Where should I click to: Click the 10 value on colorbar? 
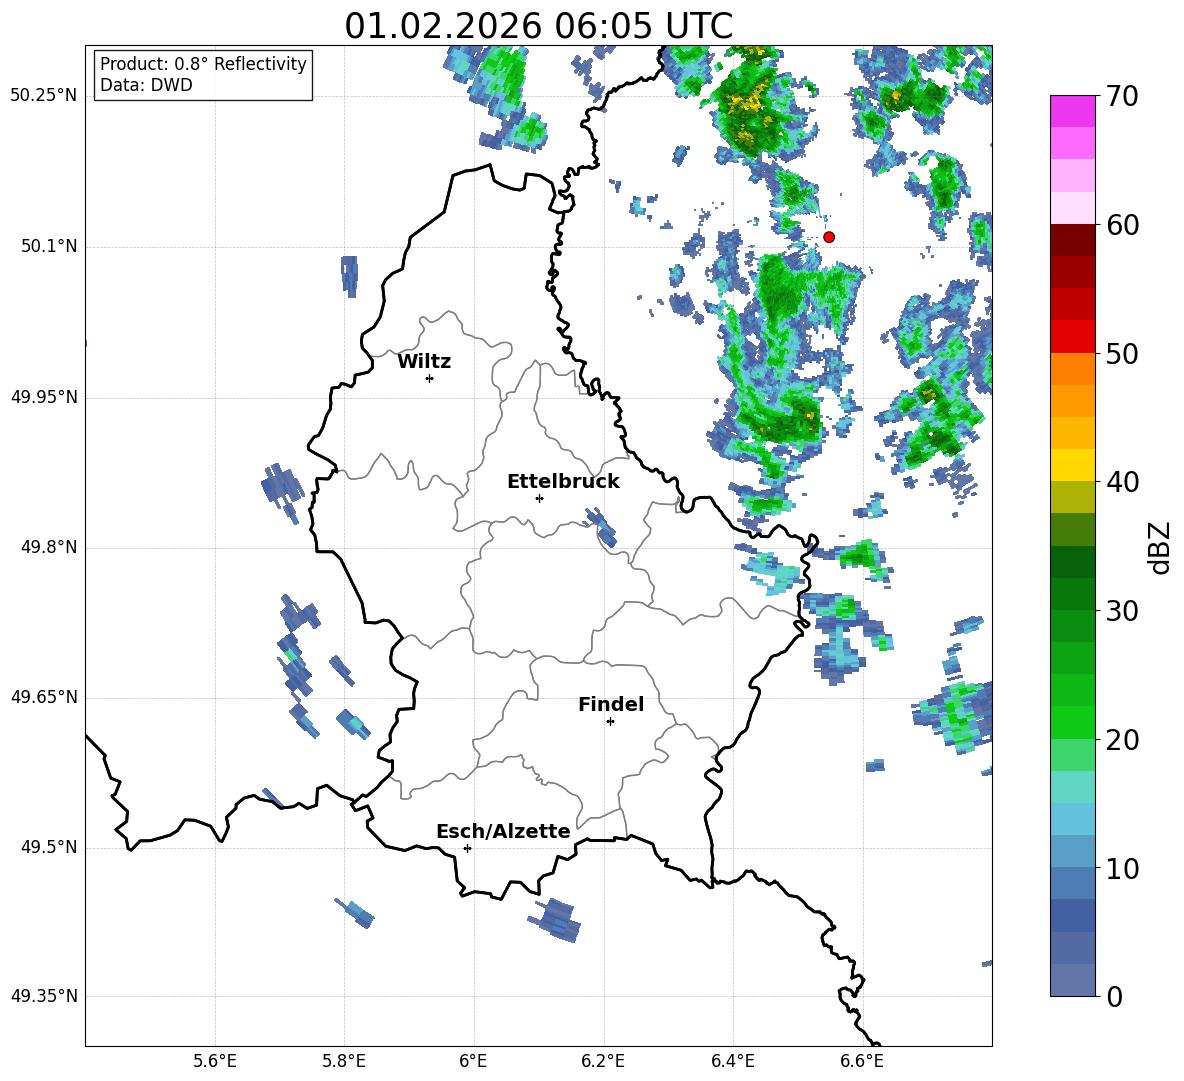1123,868
